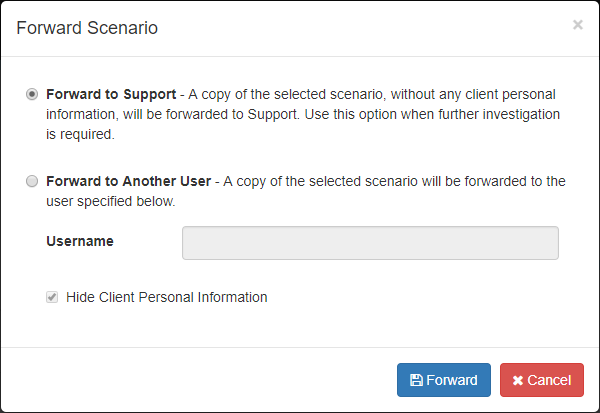The height and width of the screenshot is (413, 600).
Task: Toggle Hide Client Personal Information checkbox
Action: (x=52, y=297)
